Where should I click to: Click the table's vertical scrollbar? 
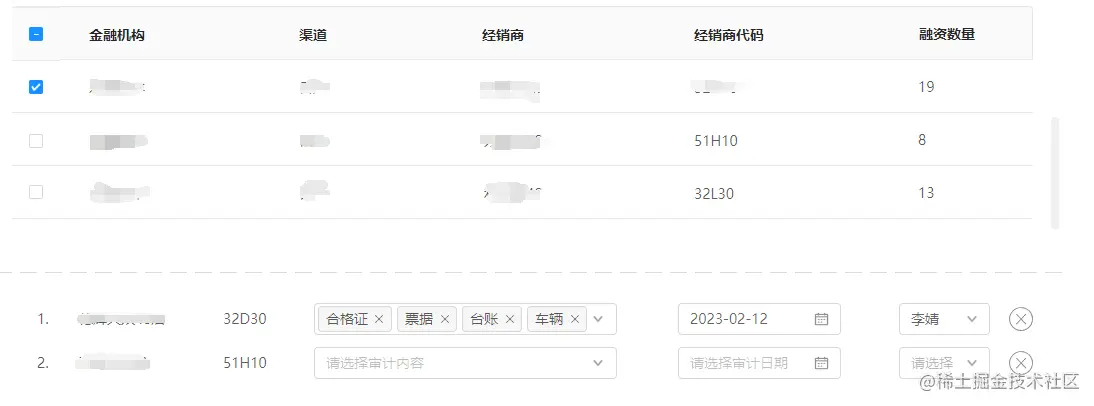(1054, 172)
